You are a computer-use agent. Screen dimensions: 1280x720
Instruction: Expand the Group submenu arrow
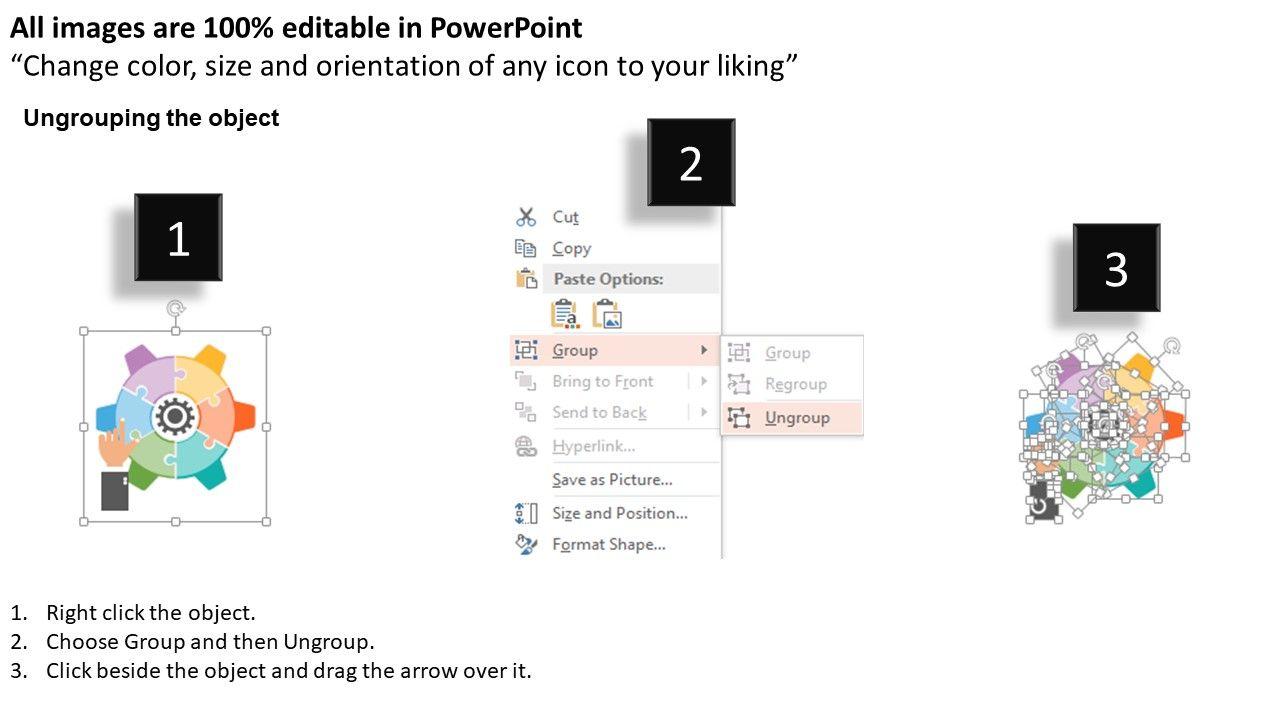(704, 350)
